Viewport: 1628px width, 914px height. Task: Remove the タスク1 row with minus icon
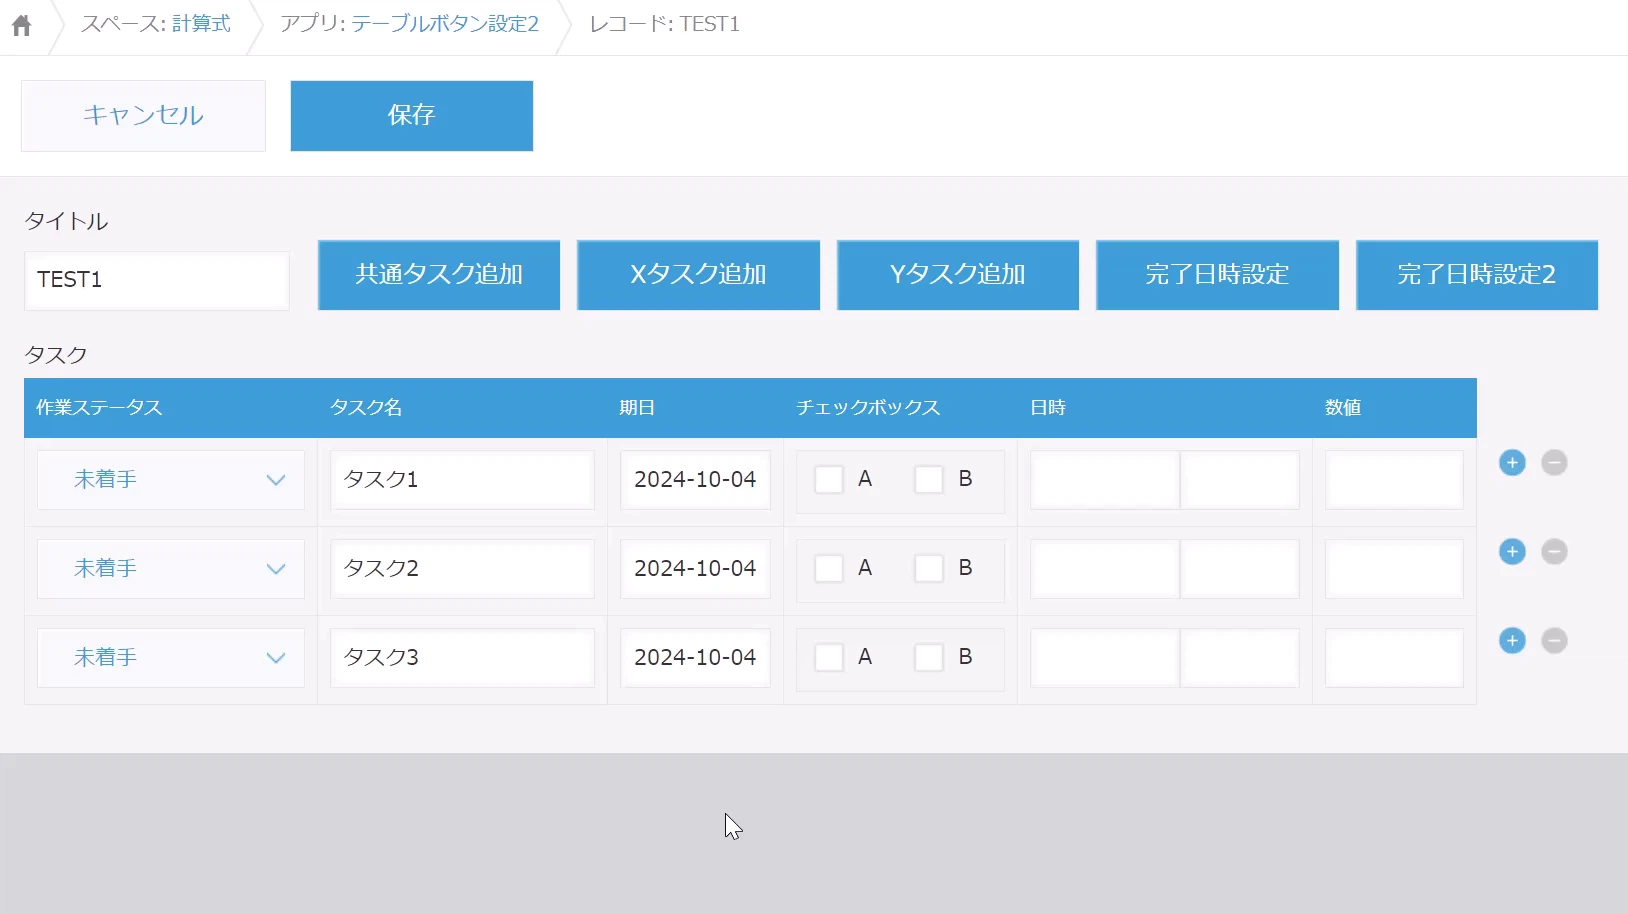click(x=1554, y=463)
